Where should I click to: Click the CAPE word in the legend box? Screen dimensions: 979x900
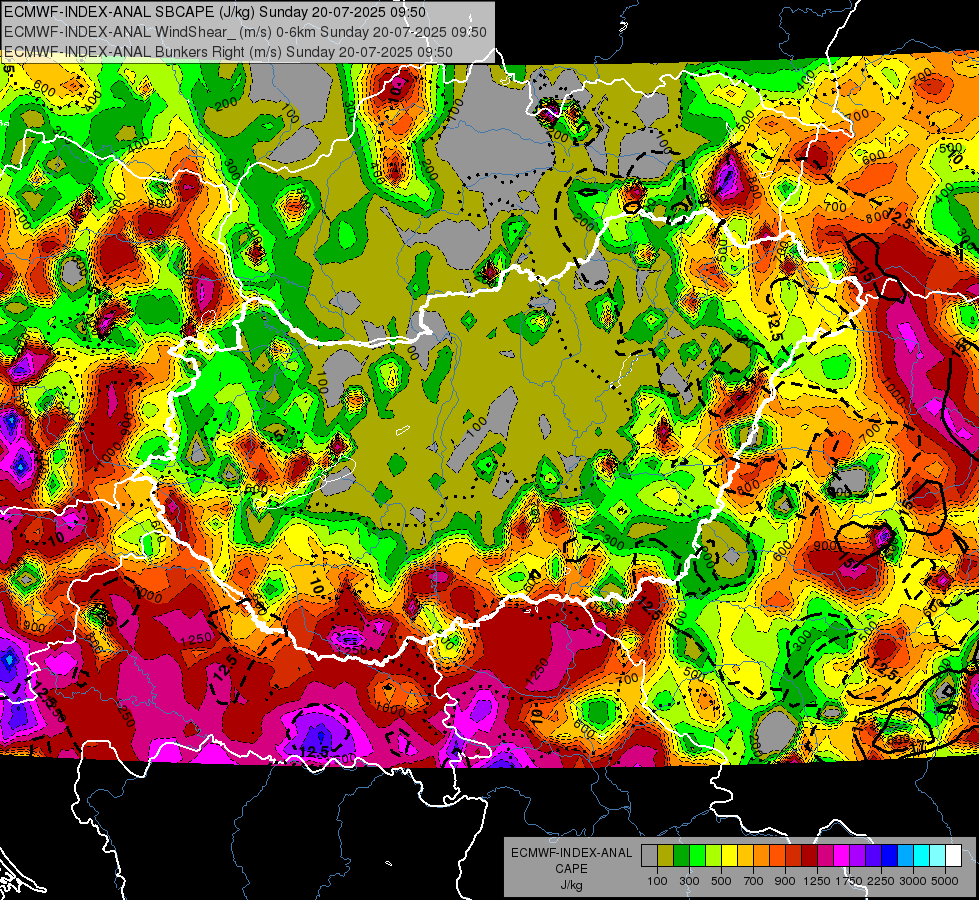point(571,869)
